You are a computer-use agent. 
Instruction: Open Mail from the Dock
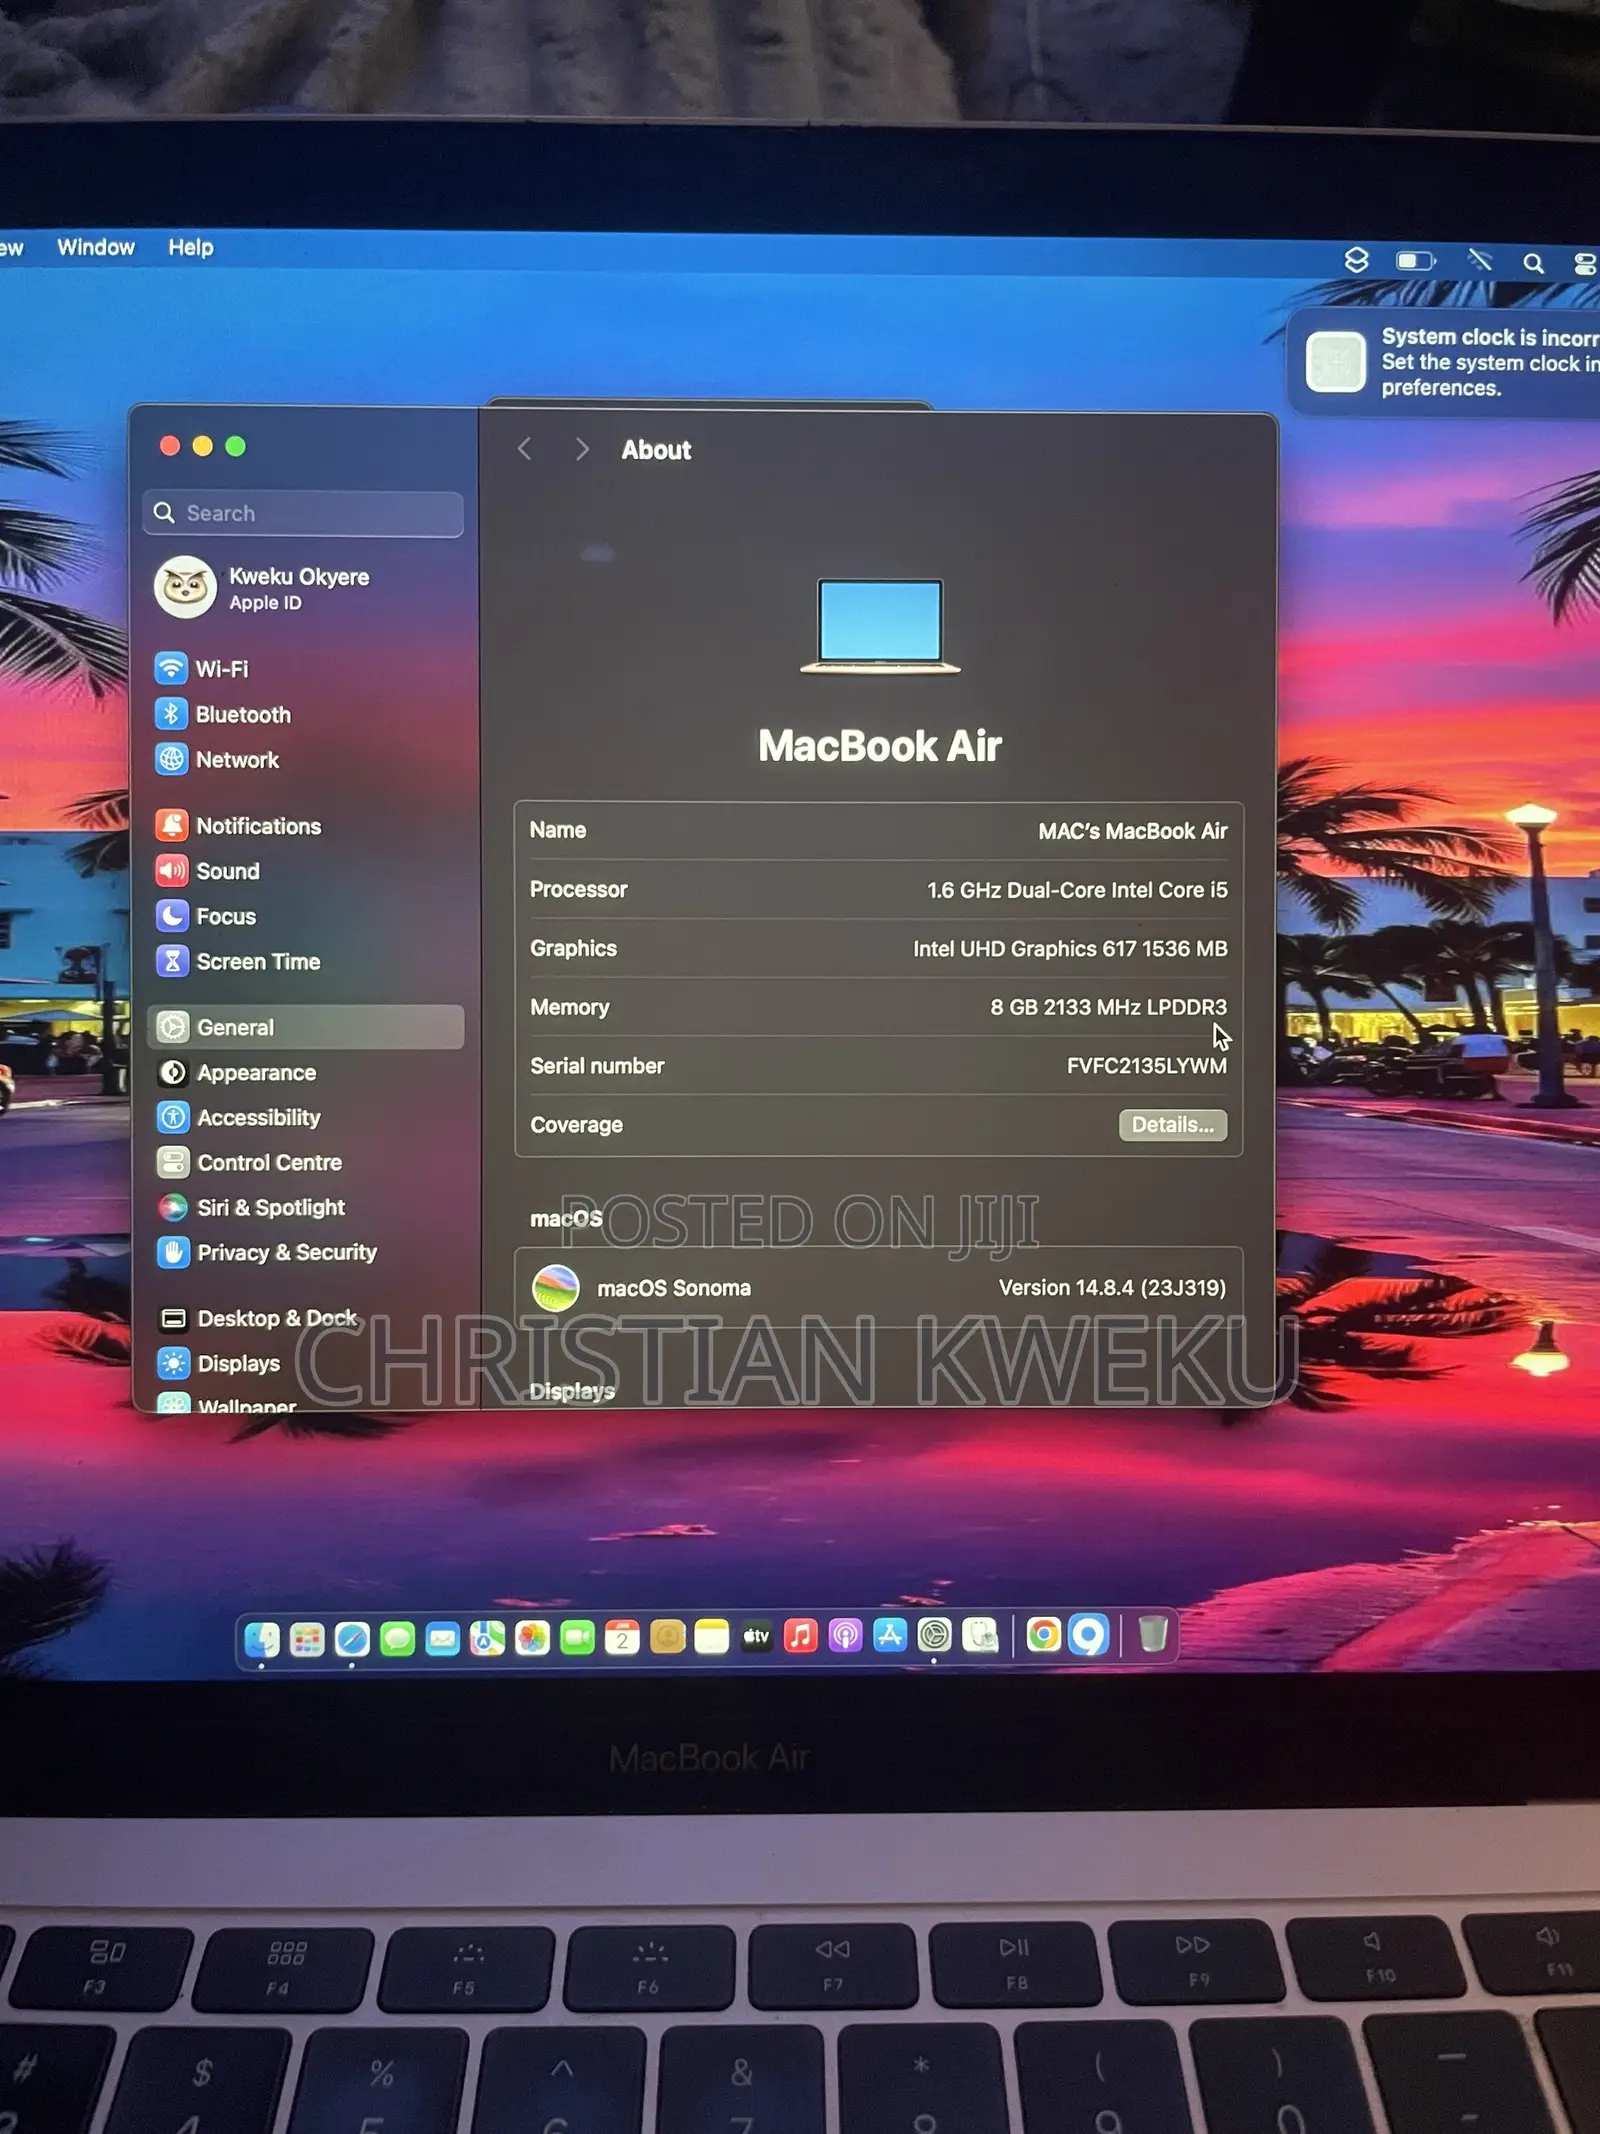[442, 1638]
